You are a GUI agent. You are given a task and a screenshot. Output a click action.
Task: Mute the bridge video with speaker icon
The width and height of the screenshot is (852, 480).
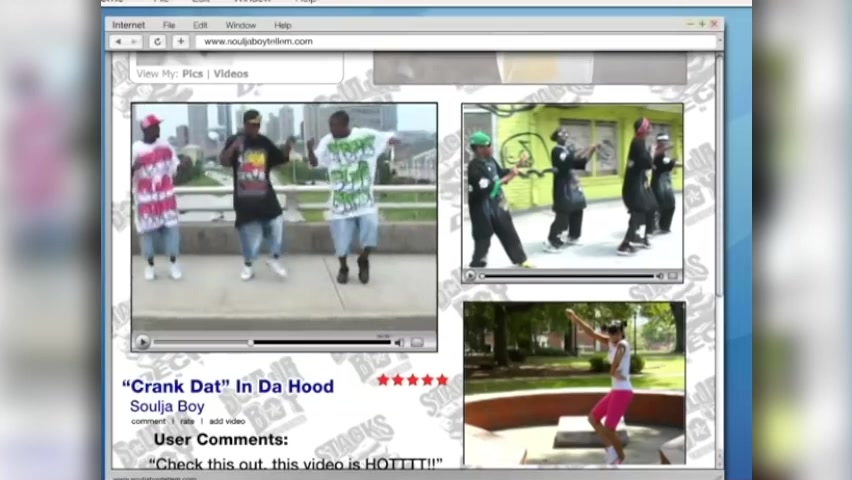(x=399, y=342)
